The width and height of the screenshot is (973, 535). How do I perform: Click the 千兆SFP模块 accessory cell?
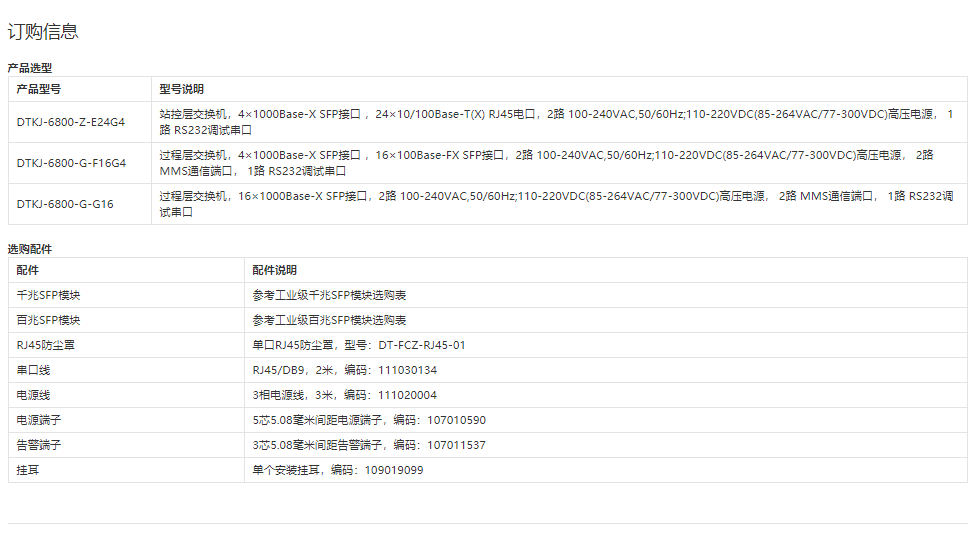49,295
